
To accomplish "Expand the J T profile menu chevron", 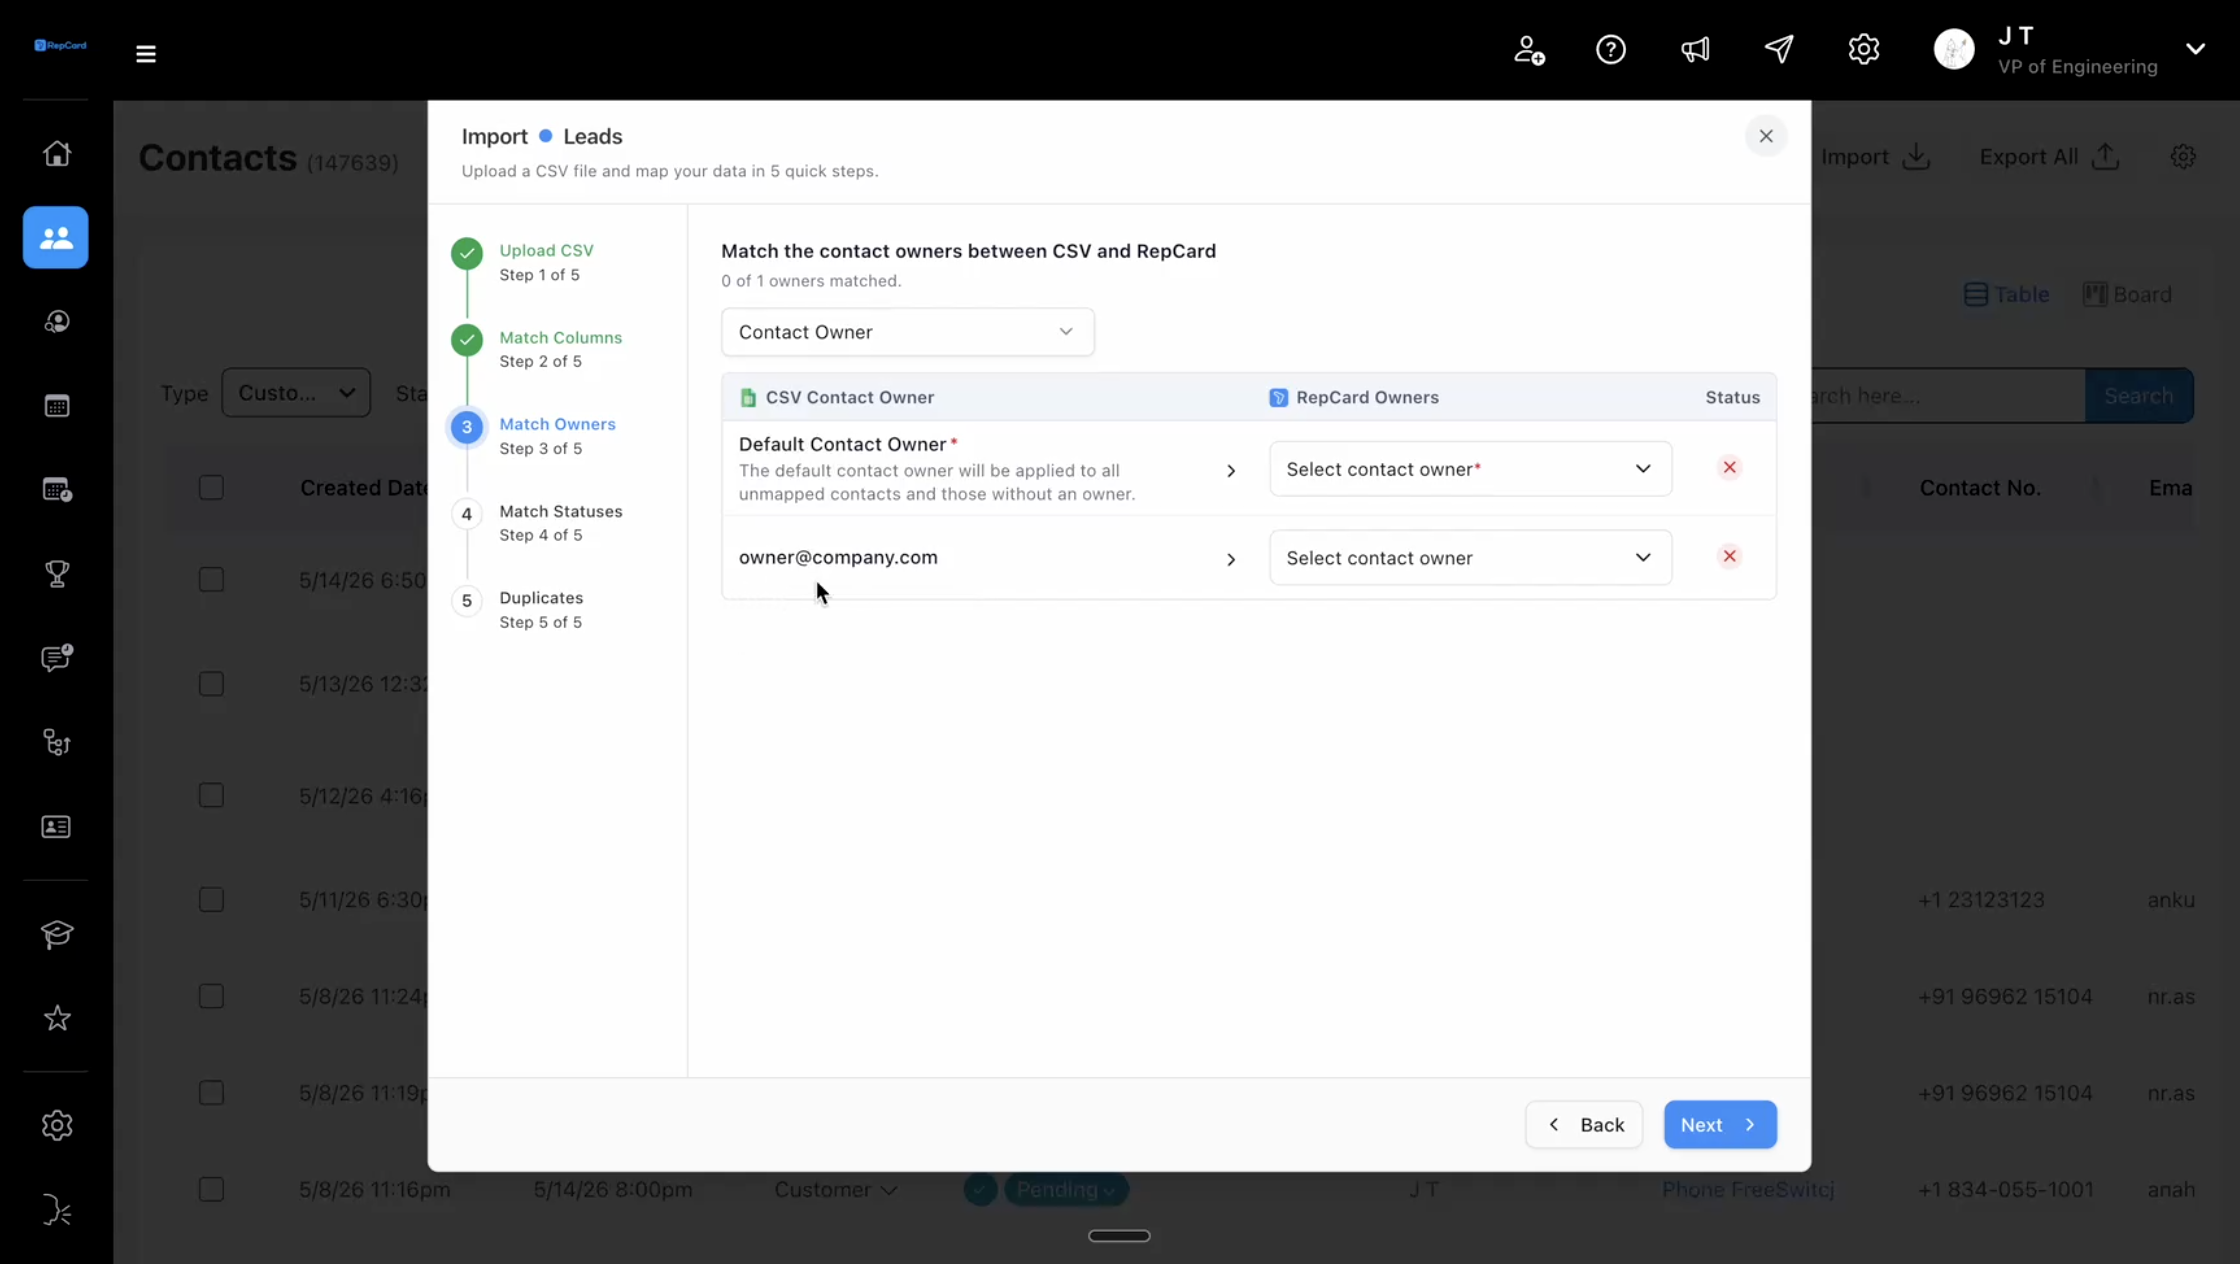I will [2195, 50].
